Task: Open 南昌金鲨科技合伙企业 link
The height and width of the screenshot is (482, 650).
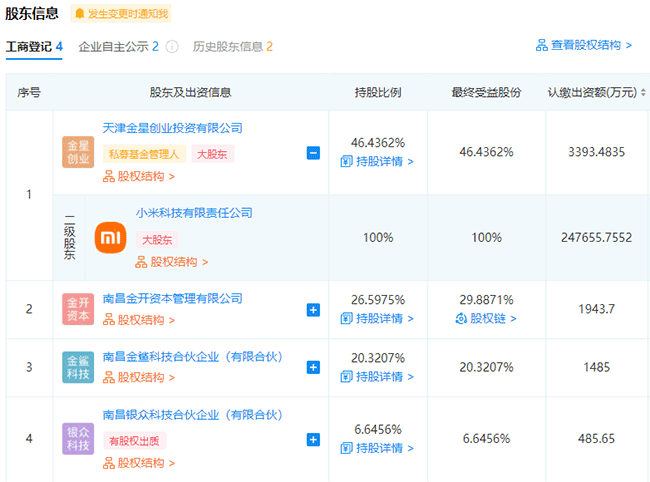Action: (x=193, y=357)
